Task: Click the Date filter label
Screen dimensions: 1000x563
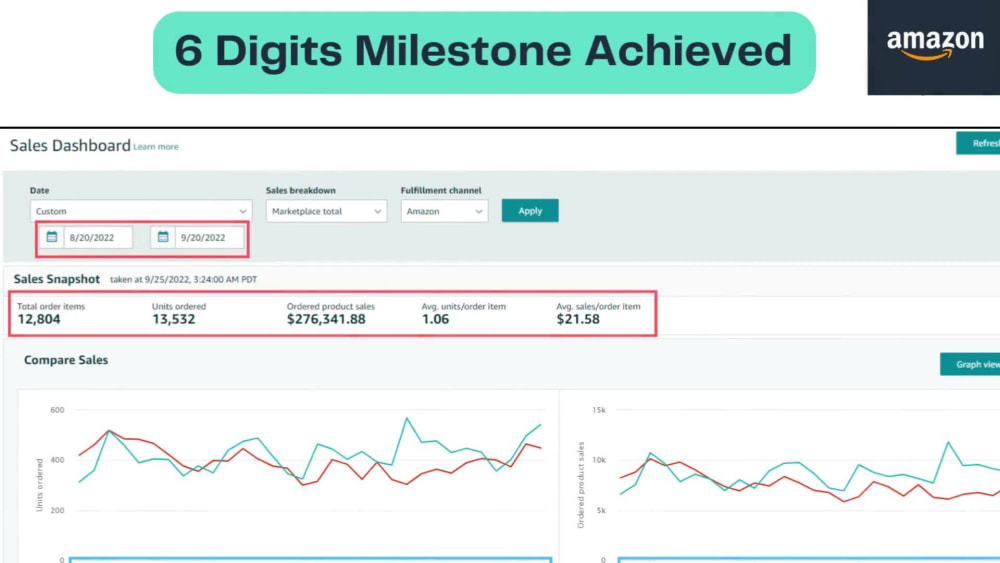Action: (x=40, y=190)
